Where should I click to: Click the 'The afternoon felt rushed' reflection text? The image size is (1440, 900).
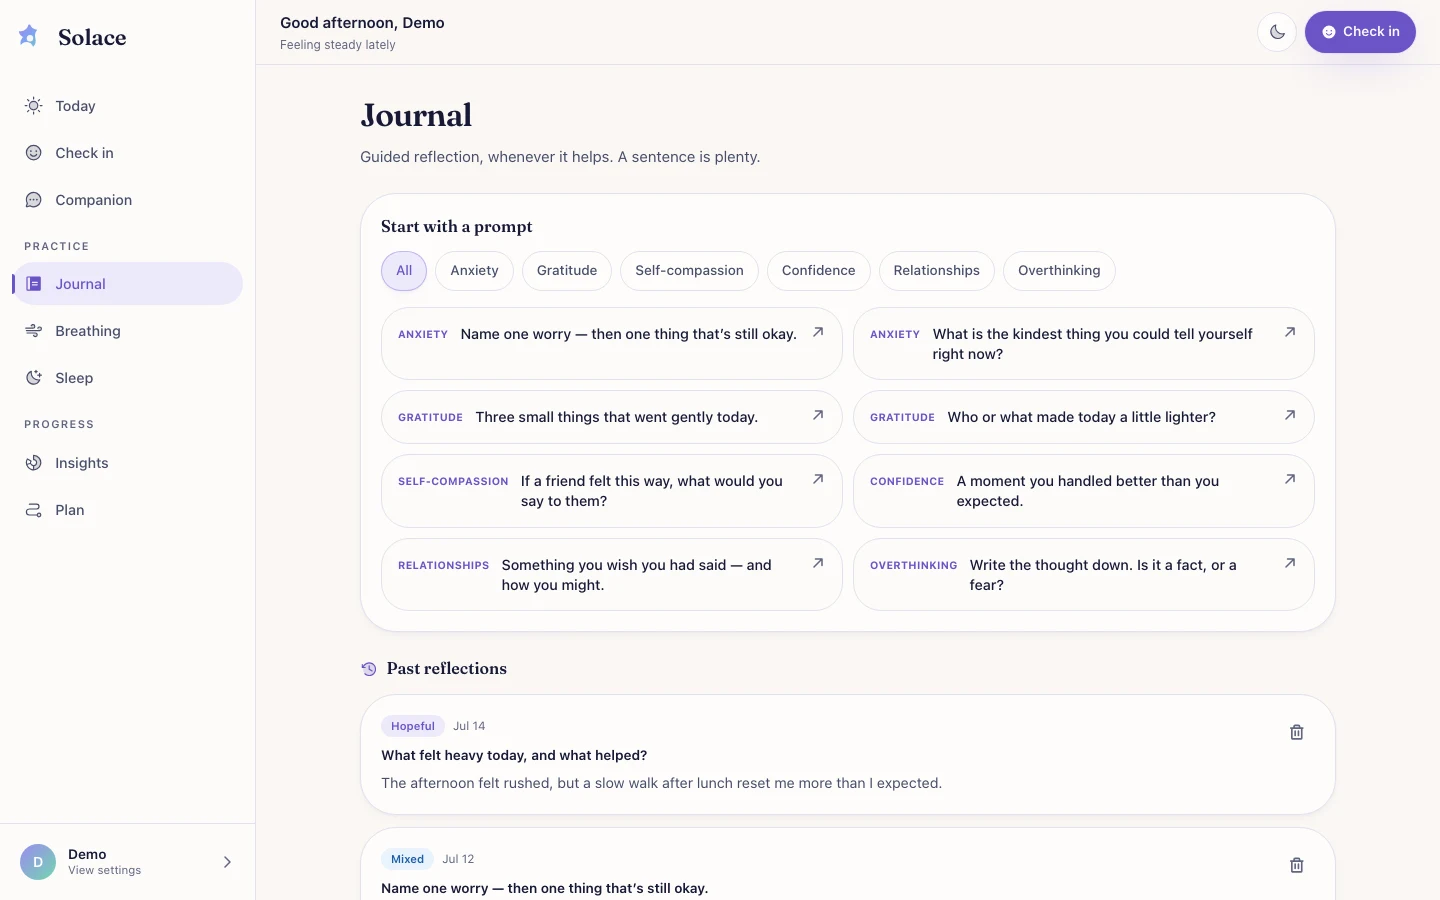(x=661, y=783)
